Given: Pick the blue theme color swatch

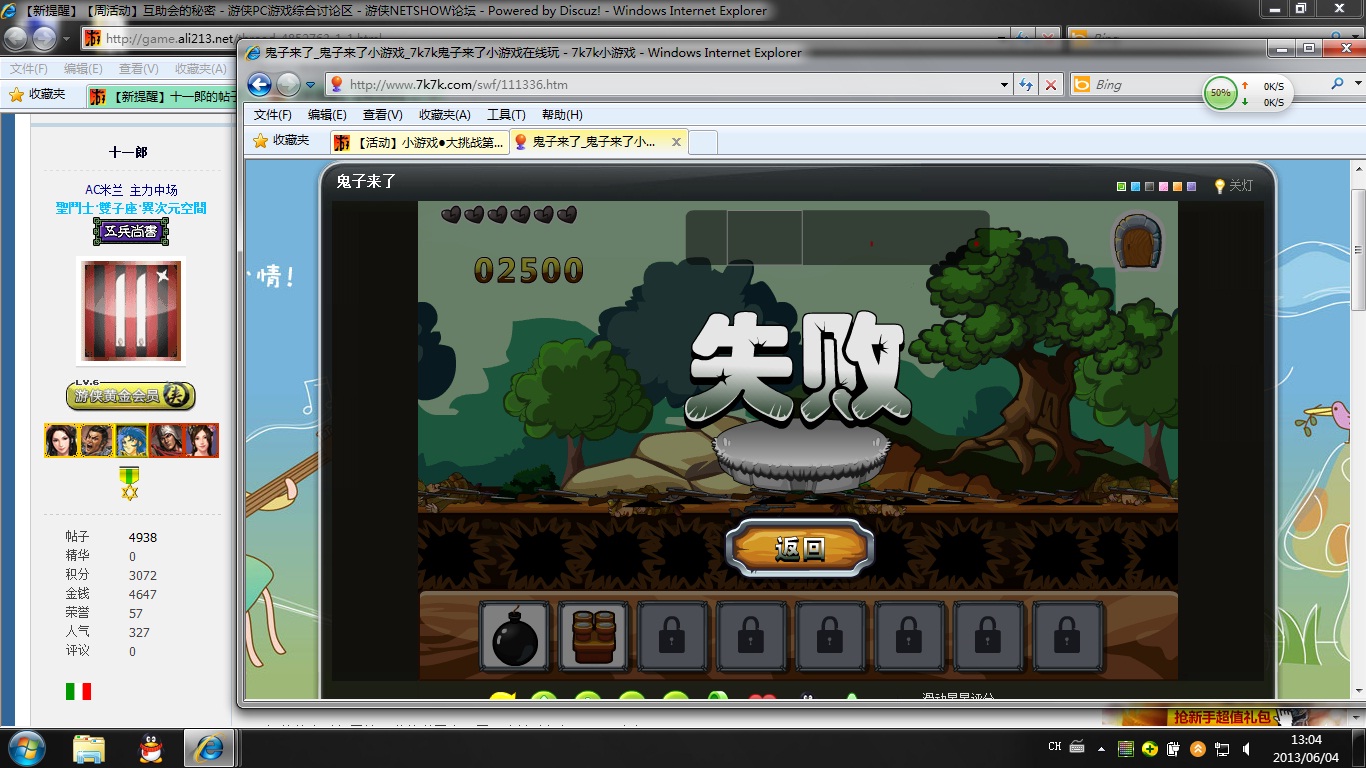Looking at the screenshot, I should tap(1135, 187).
